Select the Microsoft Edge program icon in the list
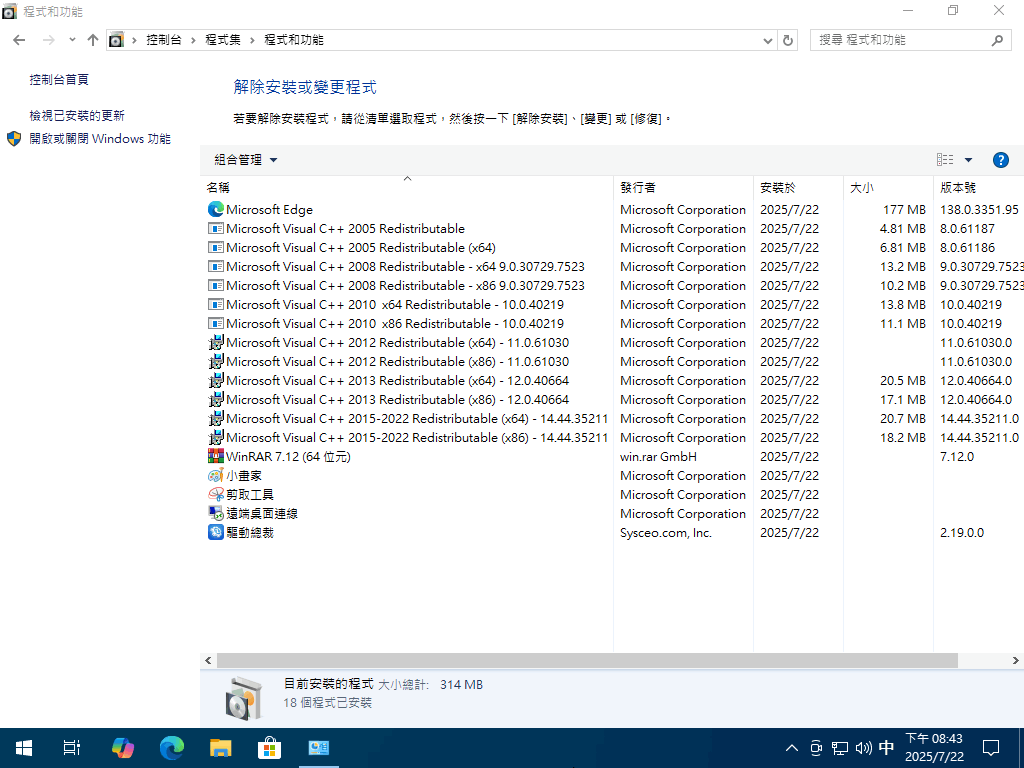Image resolution: width=1024 pixels, height=768 pixels. (x=216, y=209)
